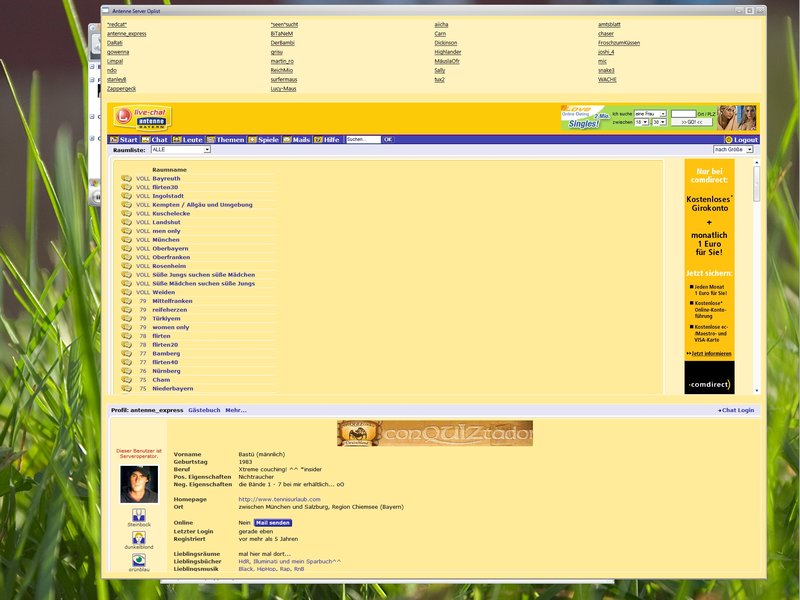
Task: Click user antenne_express in the oplist
Action: click(126, 33)
